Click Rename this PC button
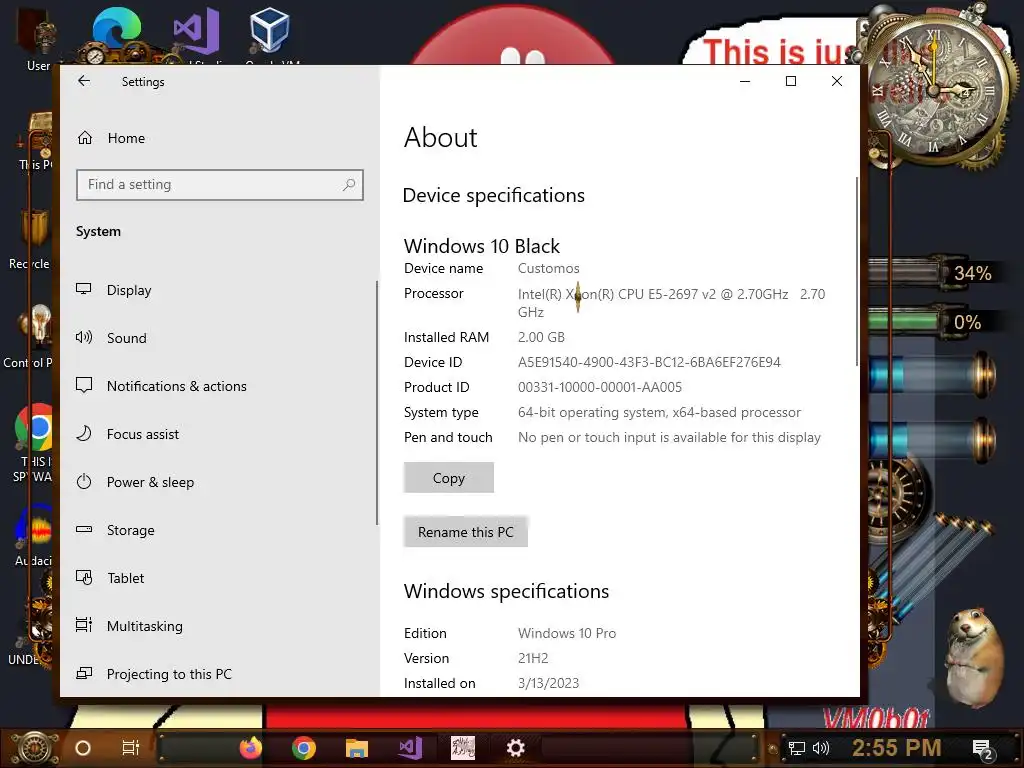Screen dimensions: 1024x768 [x=466, y=532]
